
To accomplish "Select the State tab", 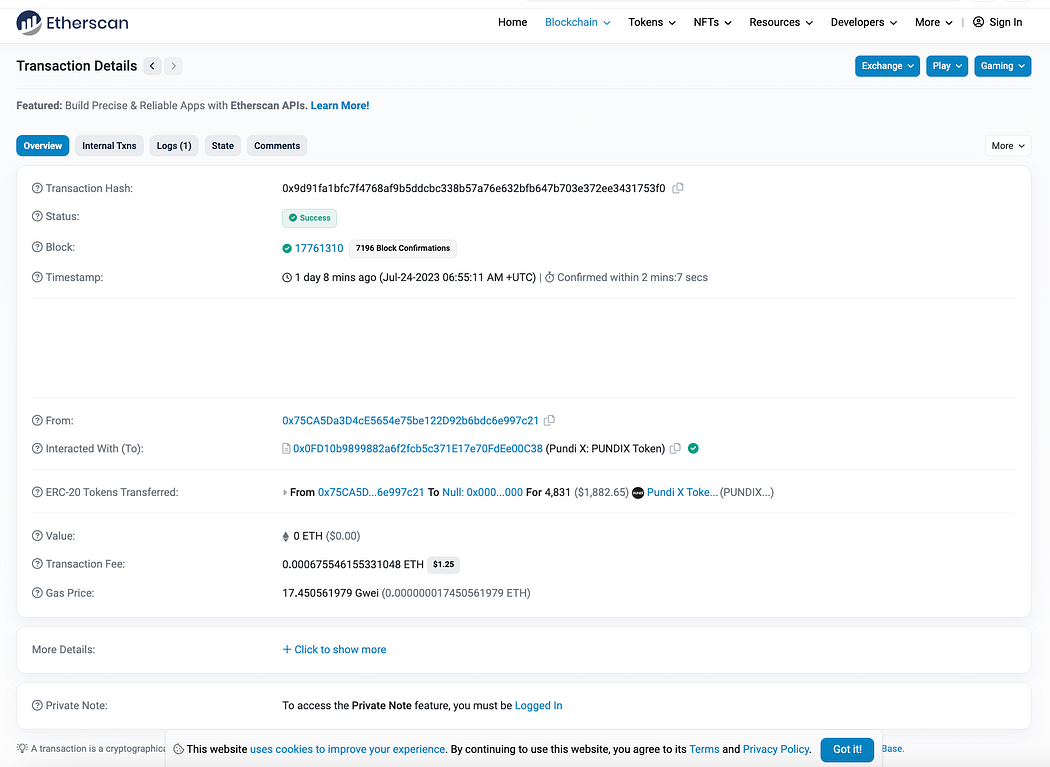I will pos(223,146).
